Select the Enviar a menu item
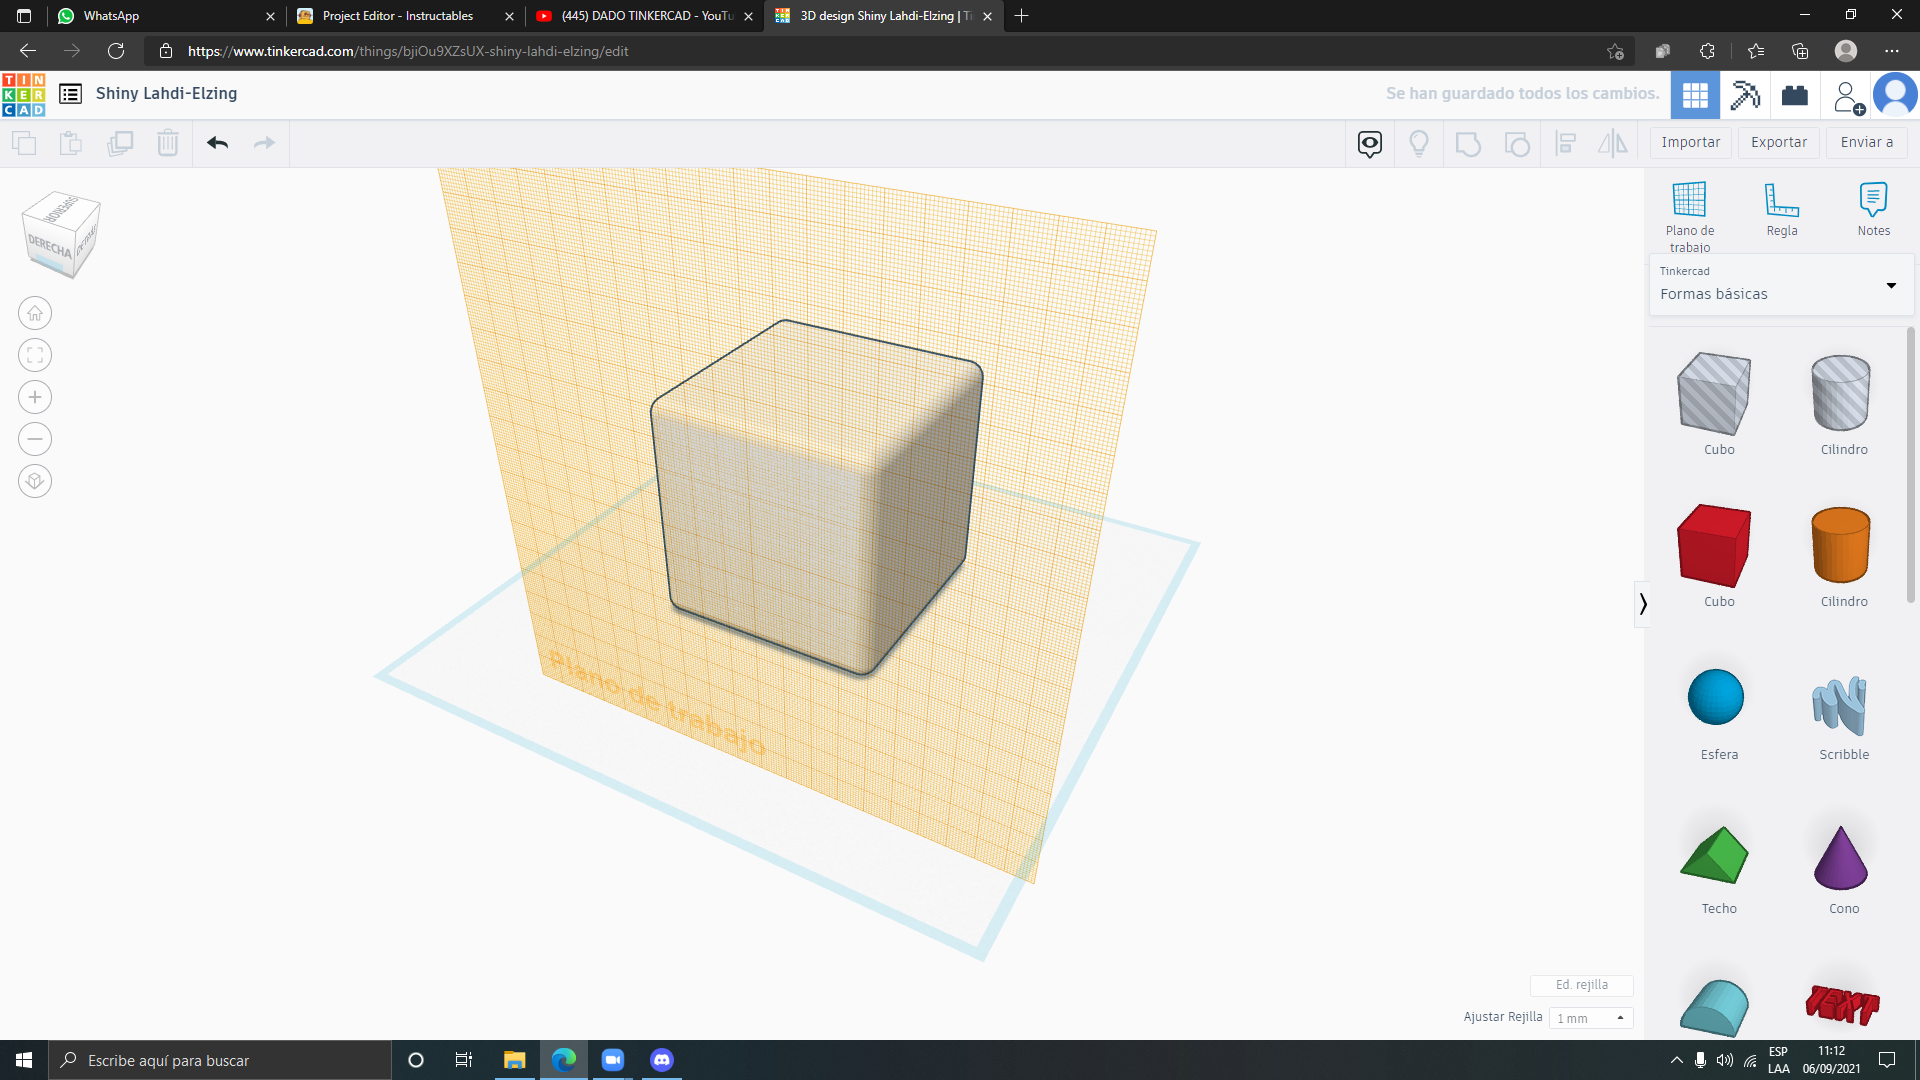 tap(1870, 142)
